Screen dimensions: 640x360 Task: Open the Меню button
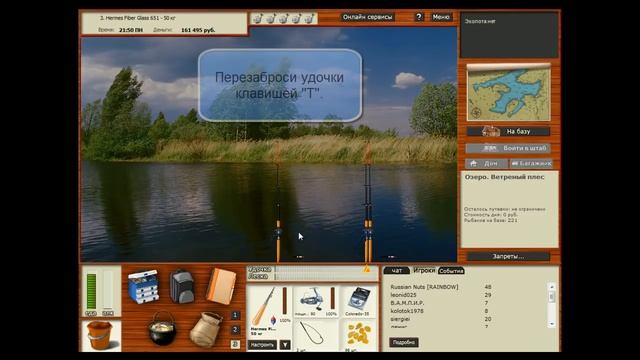pos(441,17)
